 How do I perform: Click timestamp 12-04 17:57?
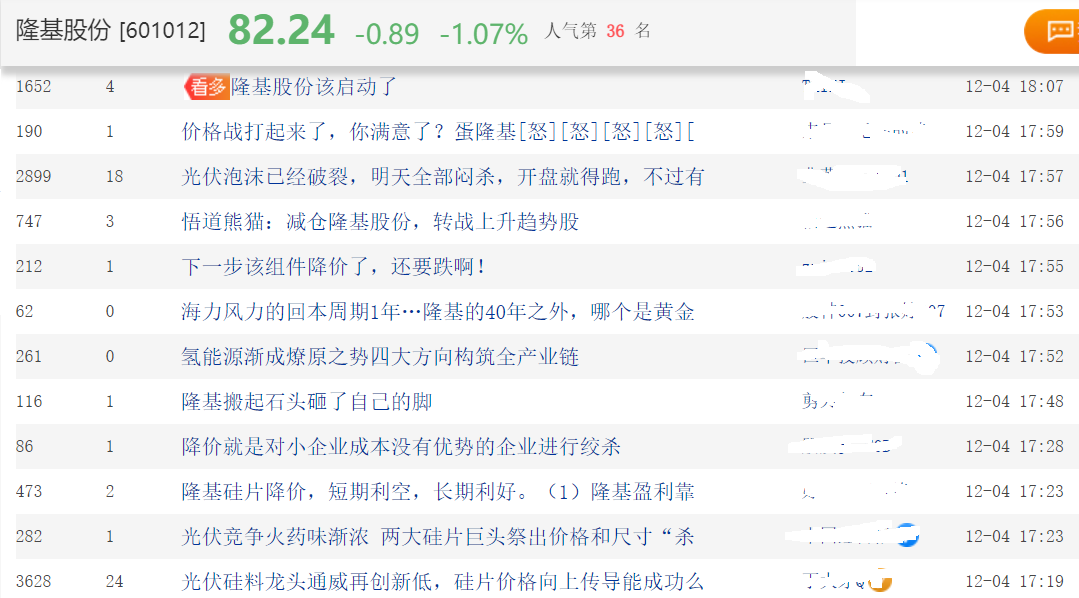pyautogui.click(x=1014, y=177)
